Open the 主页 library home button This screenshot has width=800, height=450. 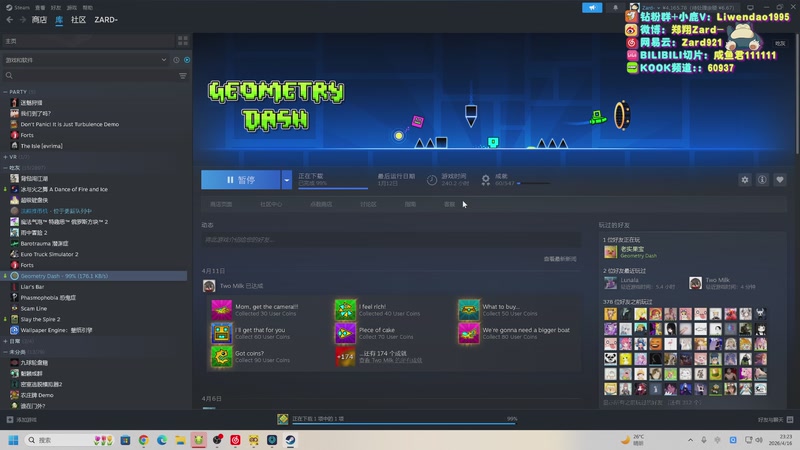[89, 40]
